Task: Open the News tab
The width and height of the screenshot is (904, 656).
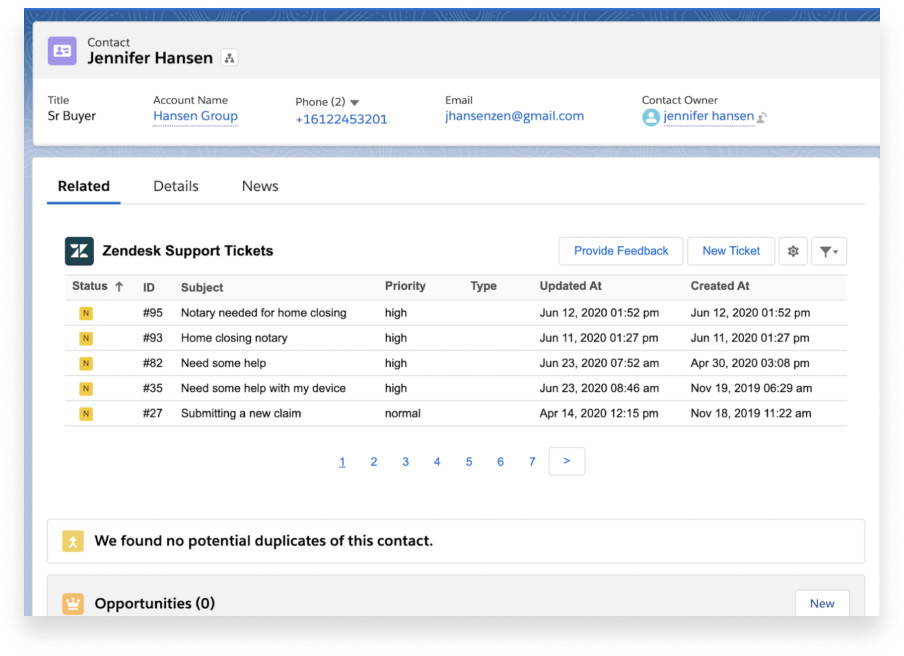Action: tap(260, 186)
